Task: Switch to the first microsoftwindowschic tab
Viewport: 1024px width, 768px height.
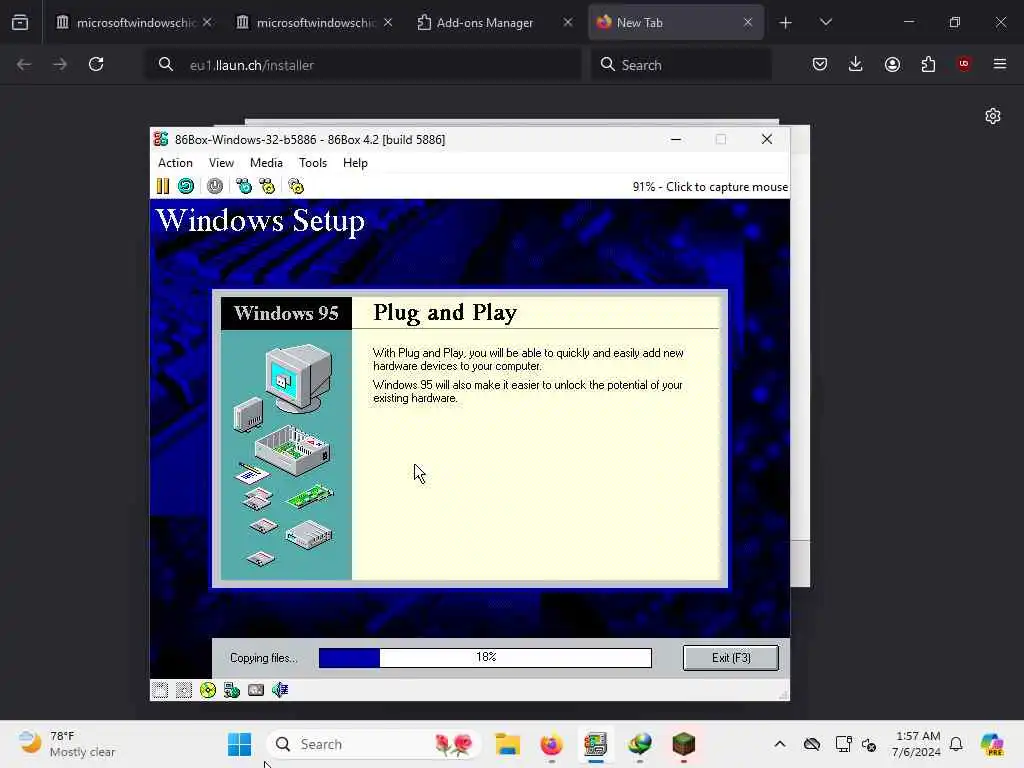Action: (133, 22)
